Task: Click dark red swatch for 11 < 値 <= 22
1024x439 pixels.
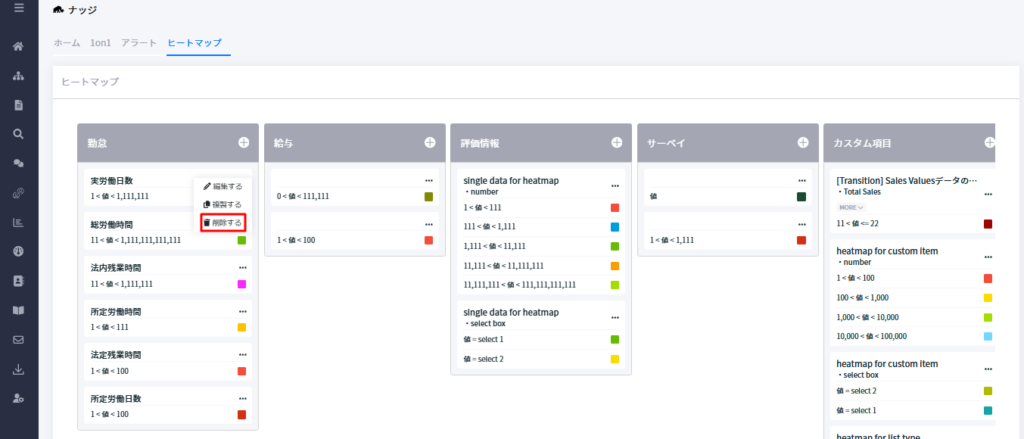Action: coord(988,224)
